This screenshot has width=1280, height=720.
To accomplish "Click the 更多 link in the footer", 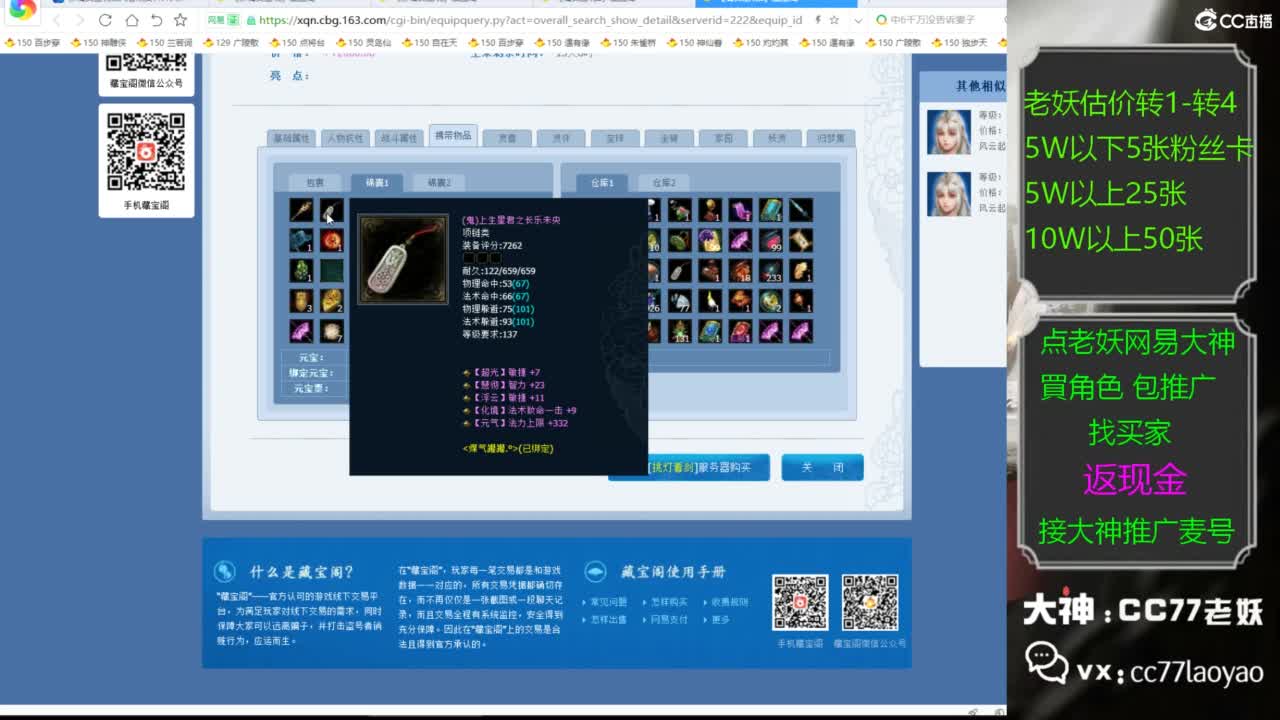I will point(721,620).
